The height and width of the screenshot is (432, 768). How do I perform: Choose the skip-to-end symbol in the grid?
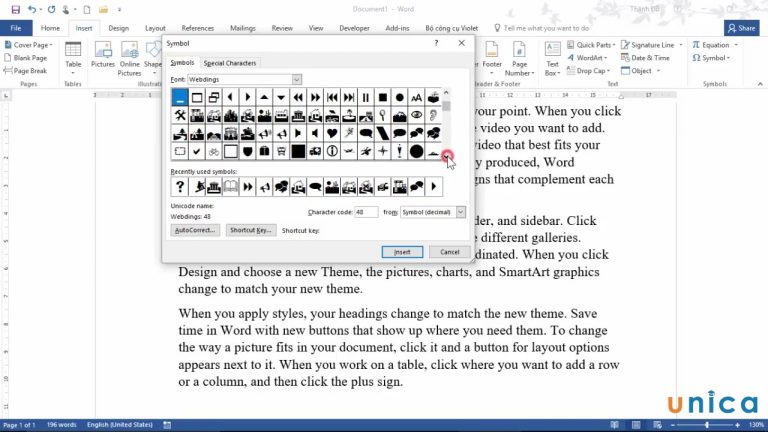[x=349, y=97]
